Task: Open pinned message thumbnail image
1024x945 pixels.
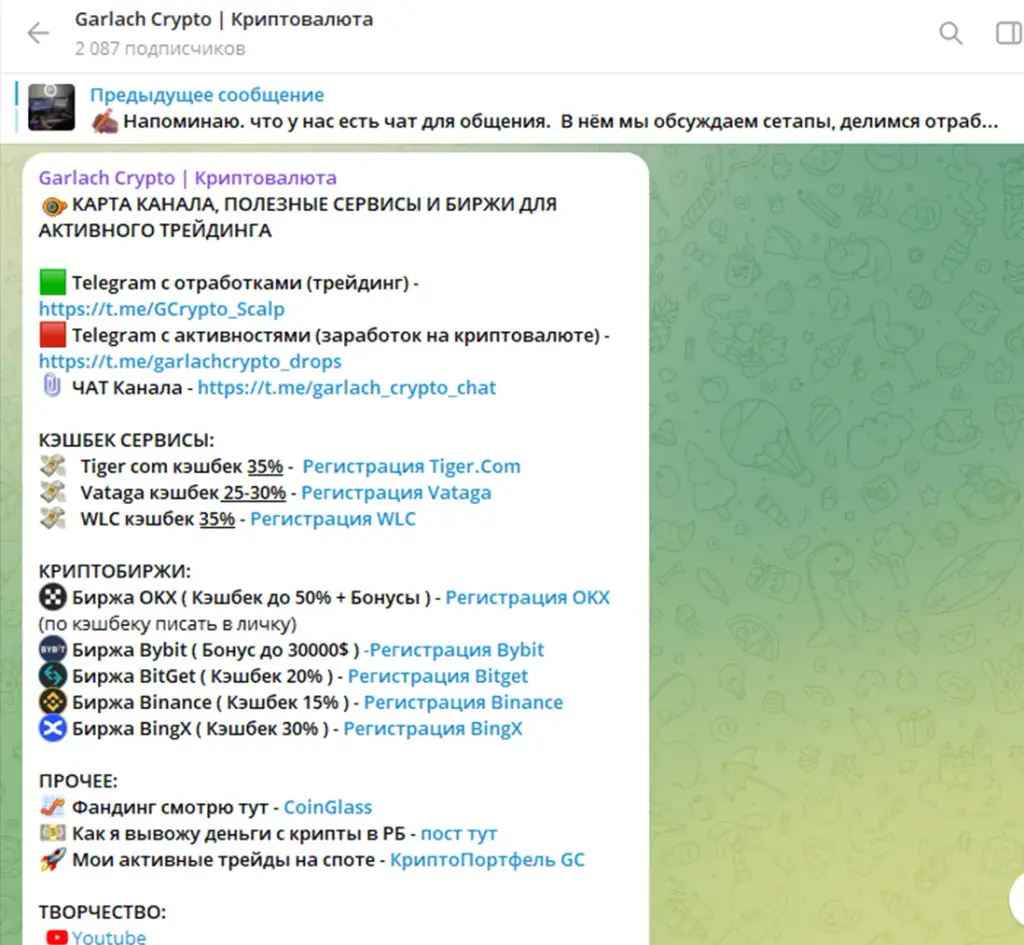Action: click(x=52, y=107)
